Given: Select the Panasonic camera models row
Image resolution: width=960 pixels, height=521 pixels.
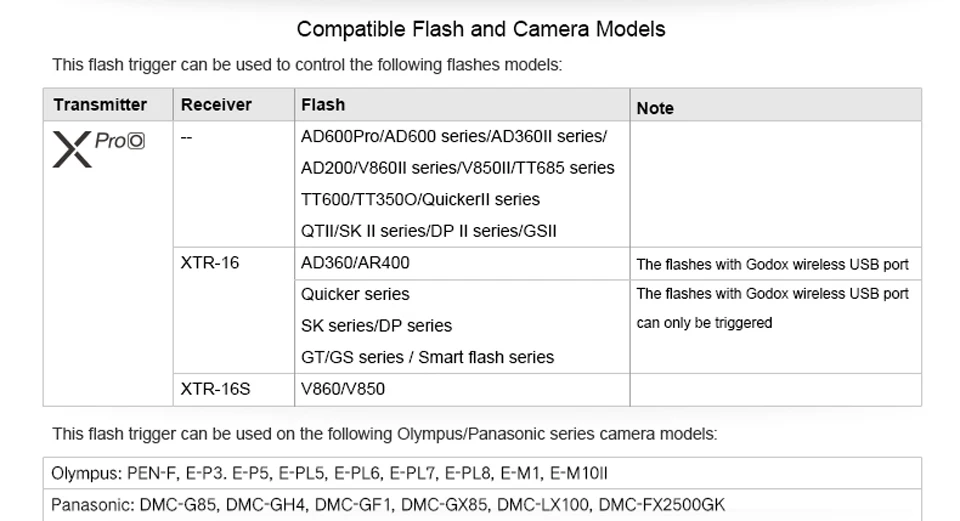Looking at the screenshot, I should 482,504.
